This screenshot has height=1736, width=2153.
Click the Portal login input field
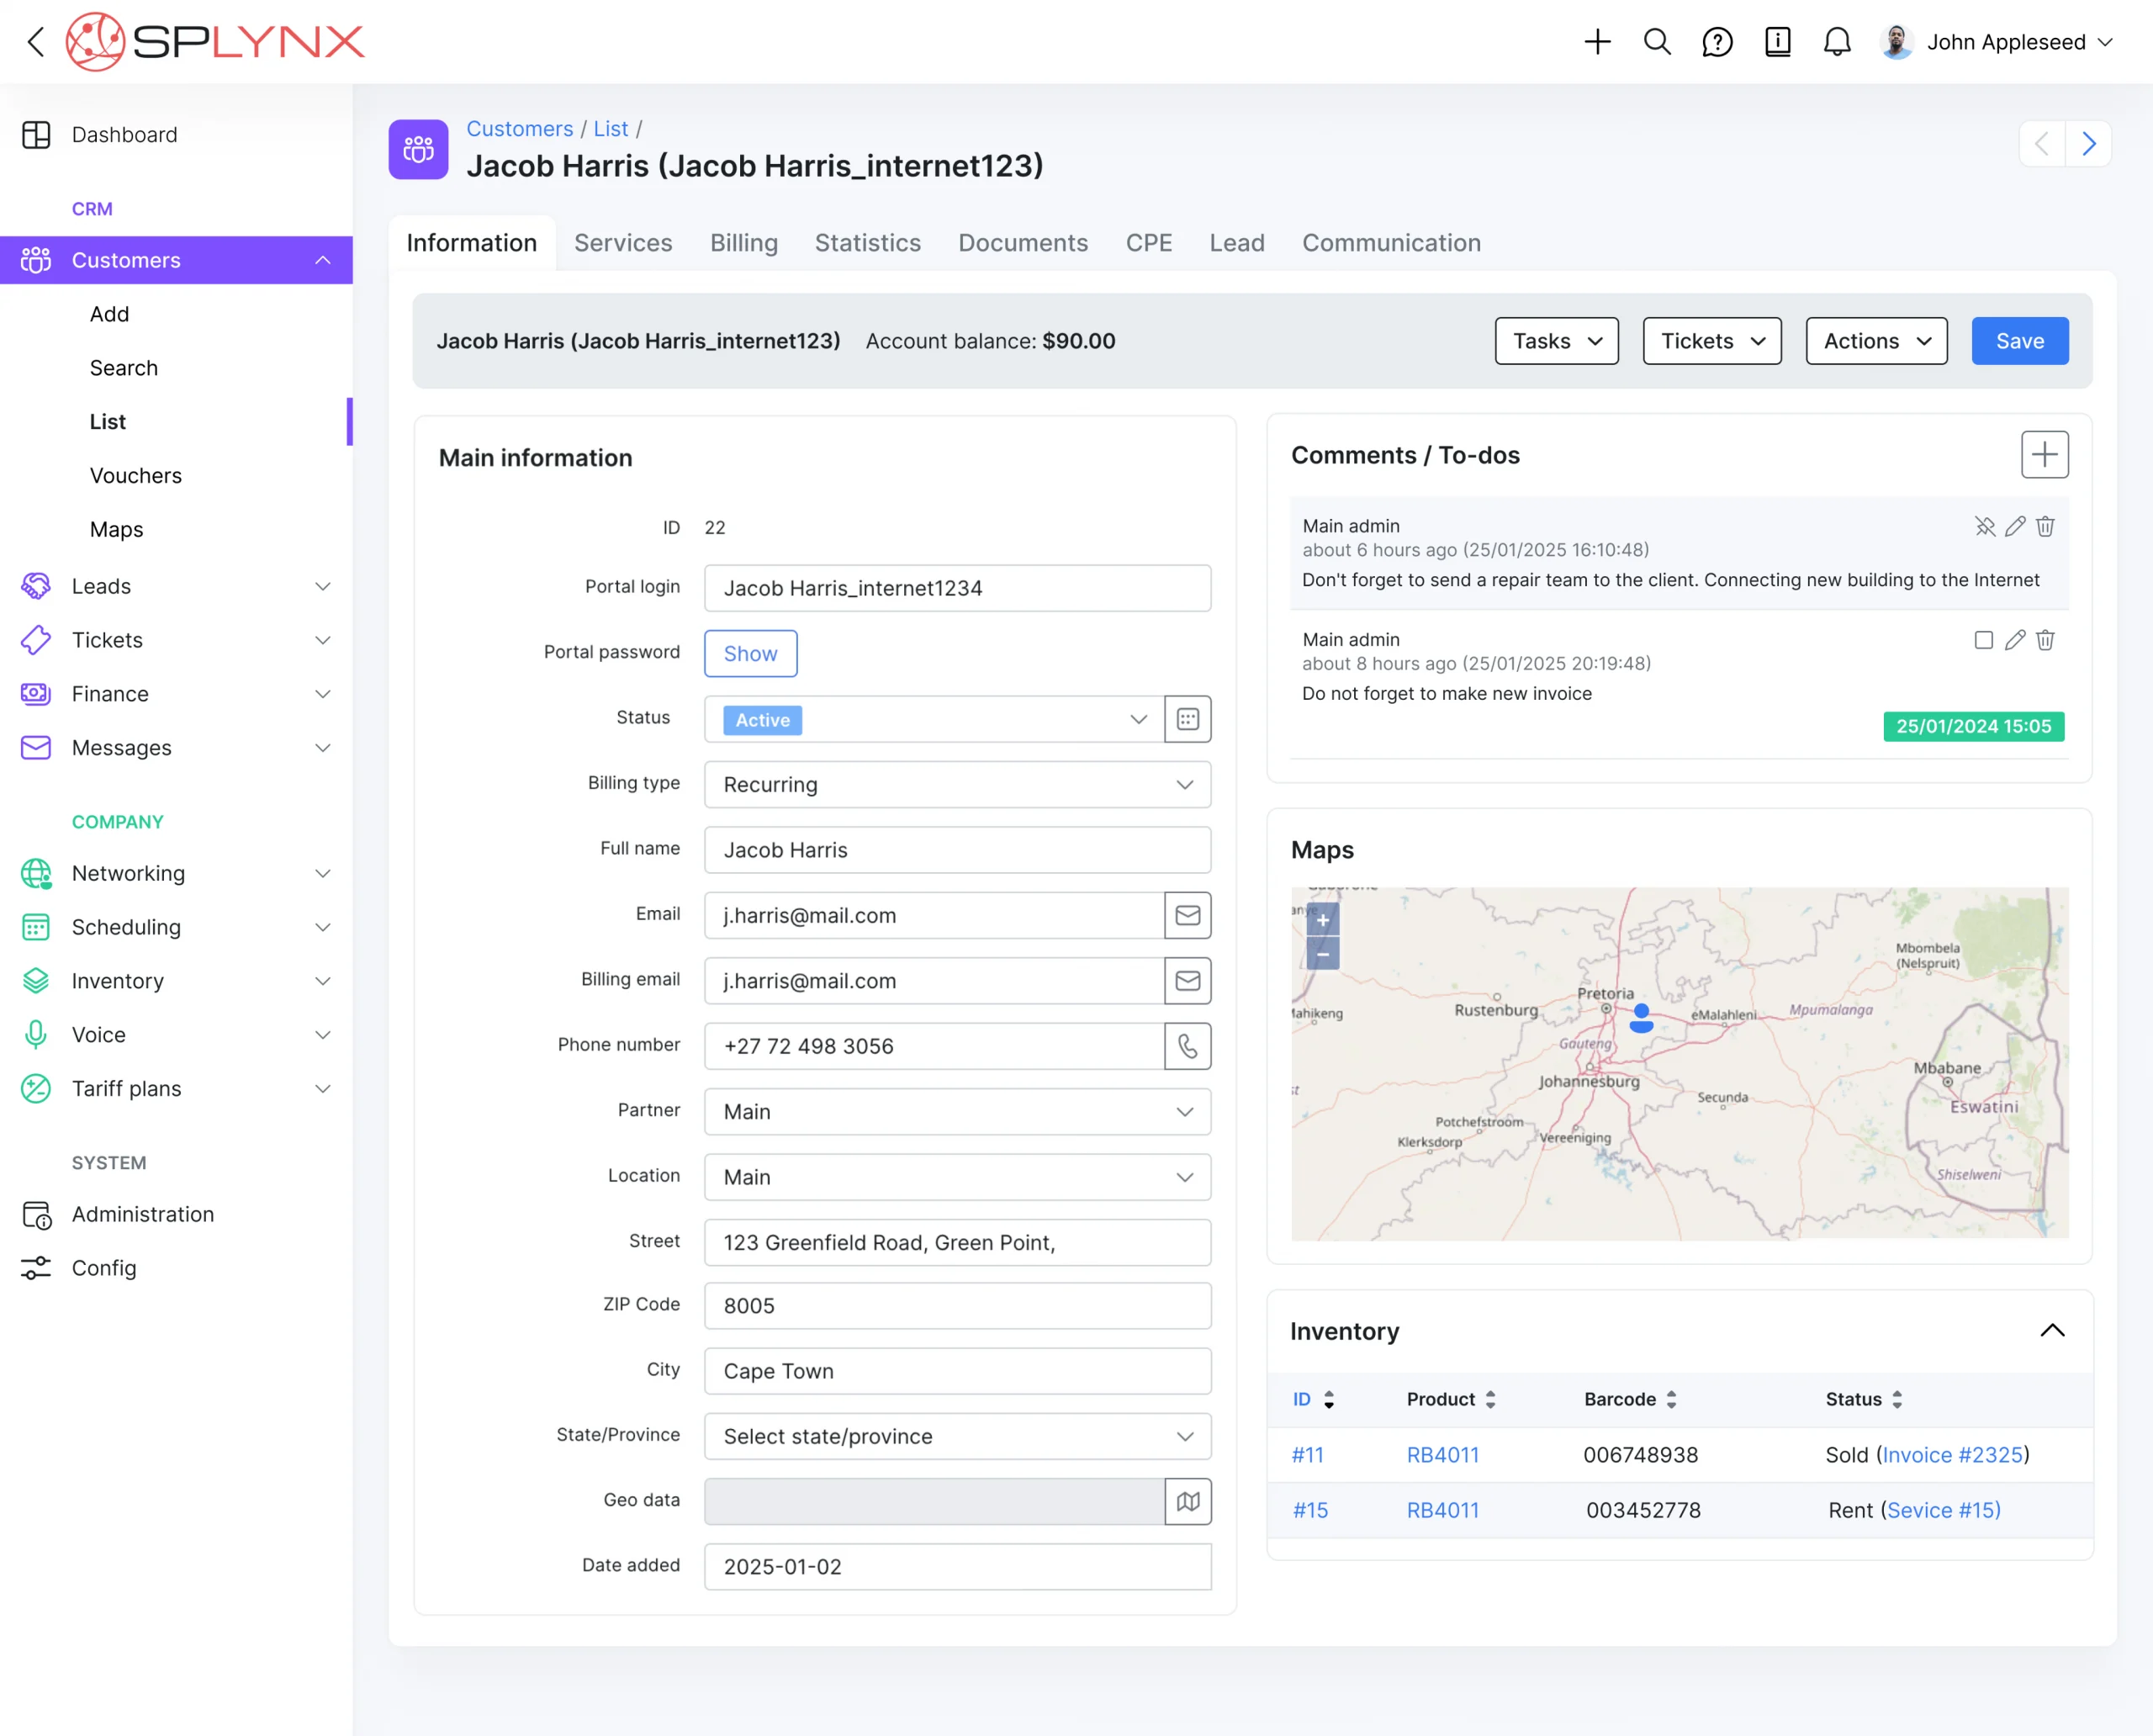point(957,588)
